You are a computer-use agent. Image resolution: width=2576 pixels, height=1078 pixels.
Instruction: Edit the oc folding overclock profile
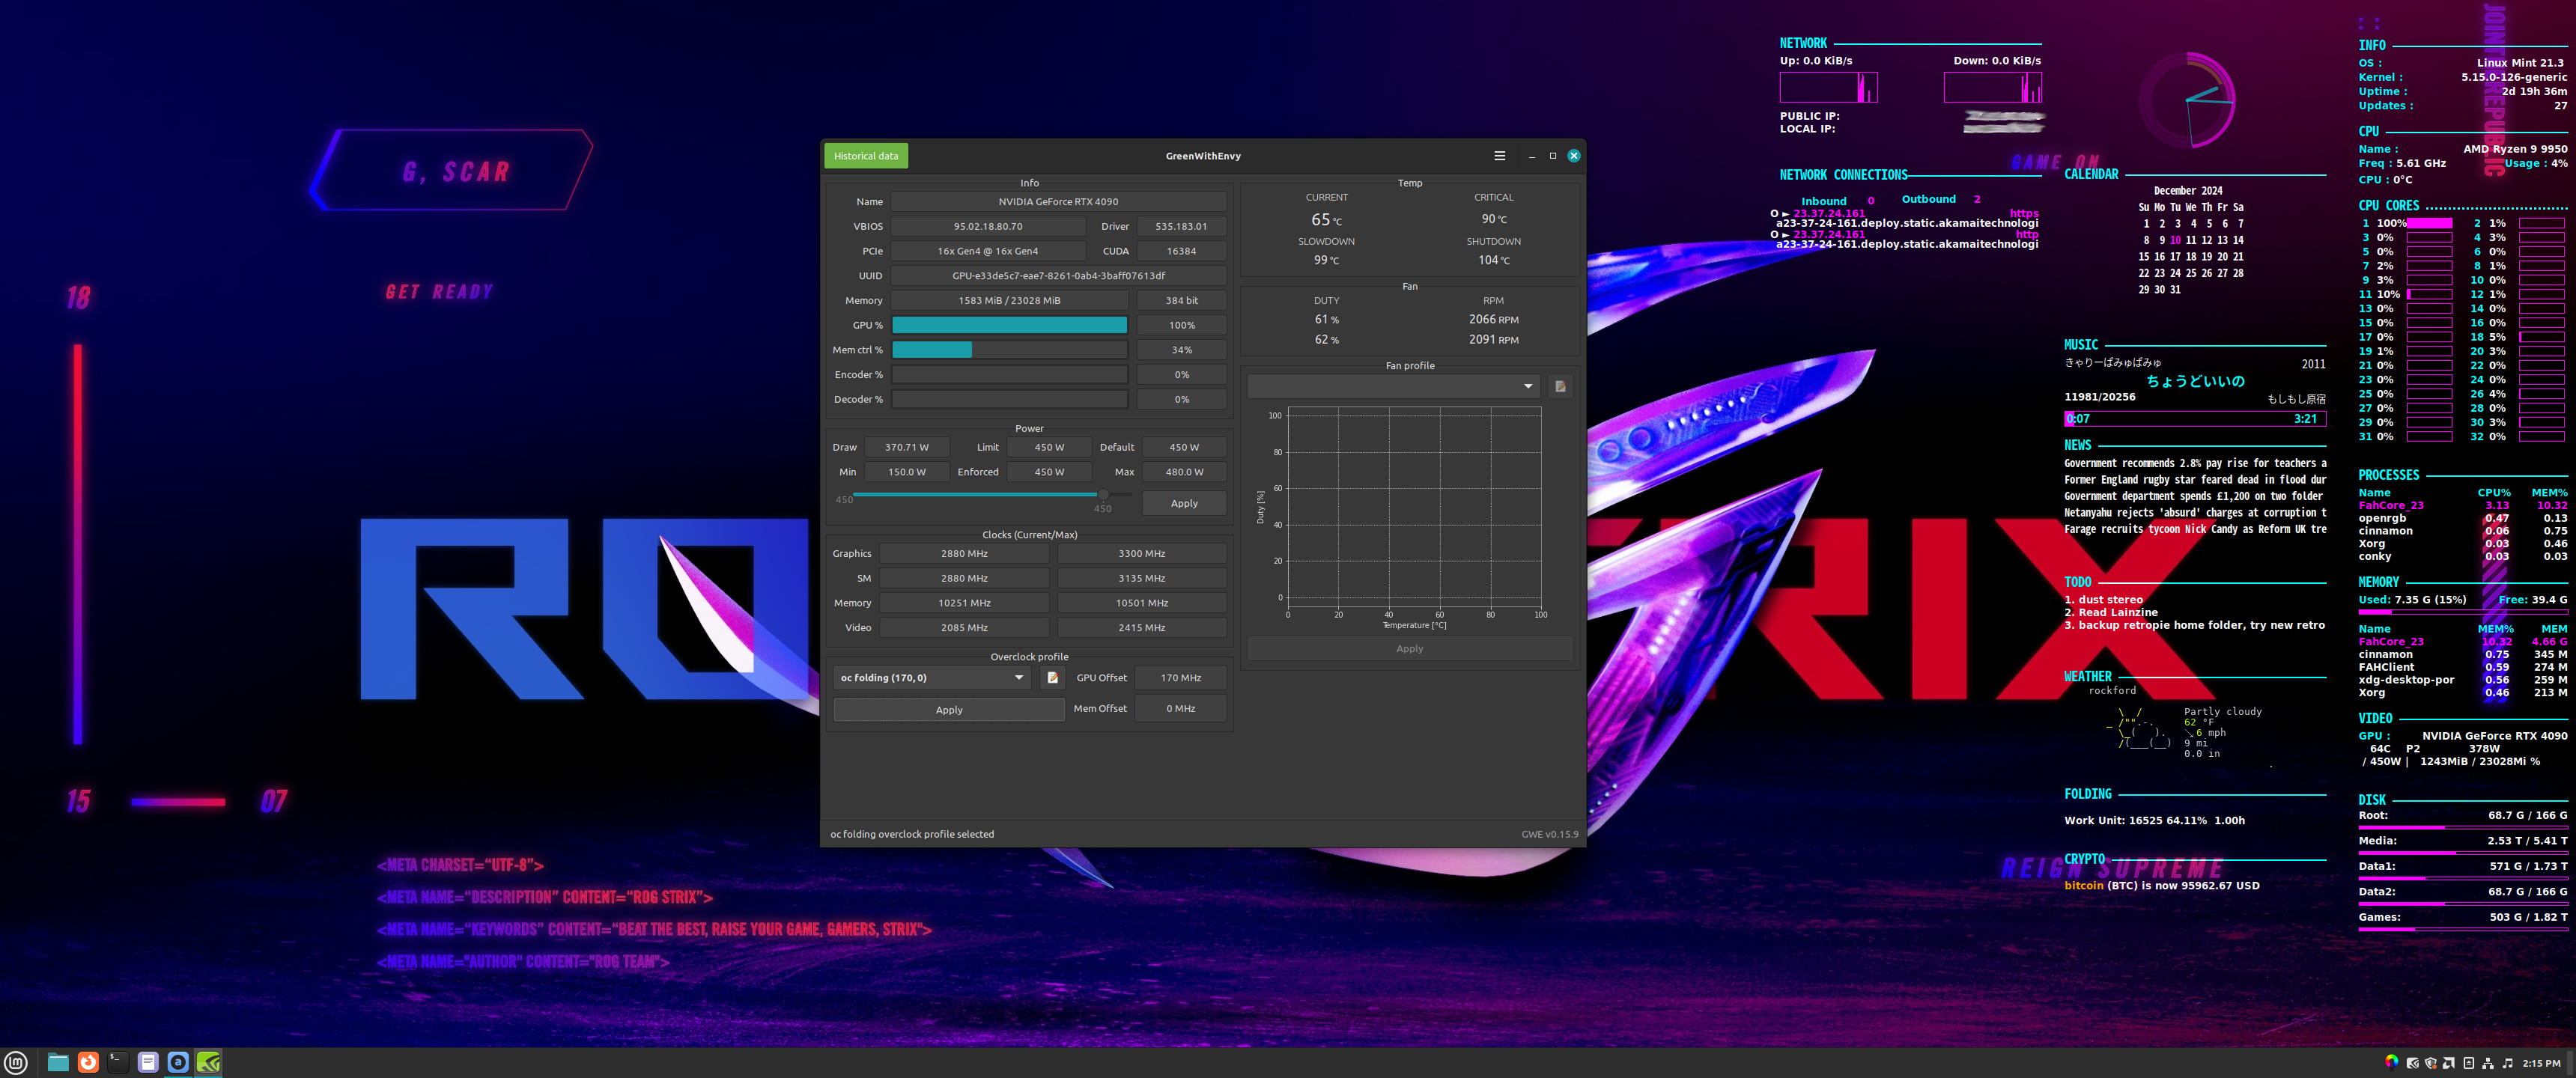coord(1052,678)
